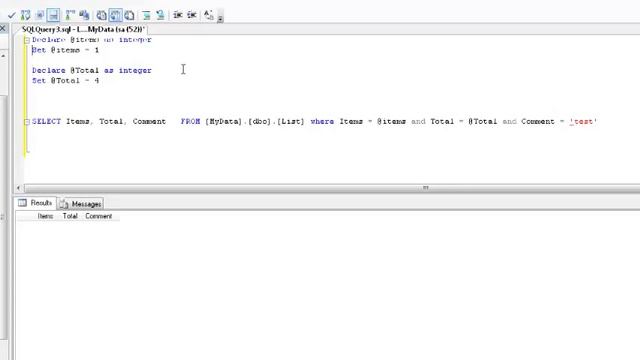Toggle Include Actual Execution Plan
Screen dimensions: 640x360
click(x=70, y=15)
